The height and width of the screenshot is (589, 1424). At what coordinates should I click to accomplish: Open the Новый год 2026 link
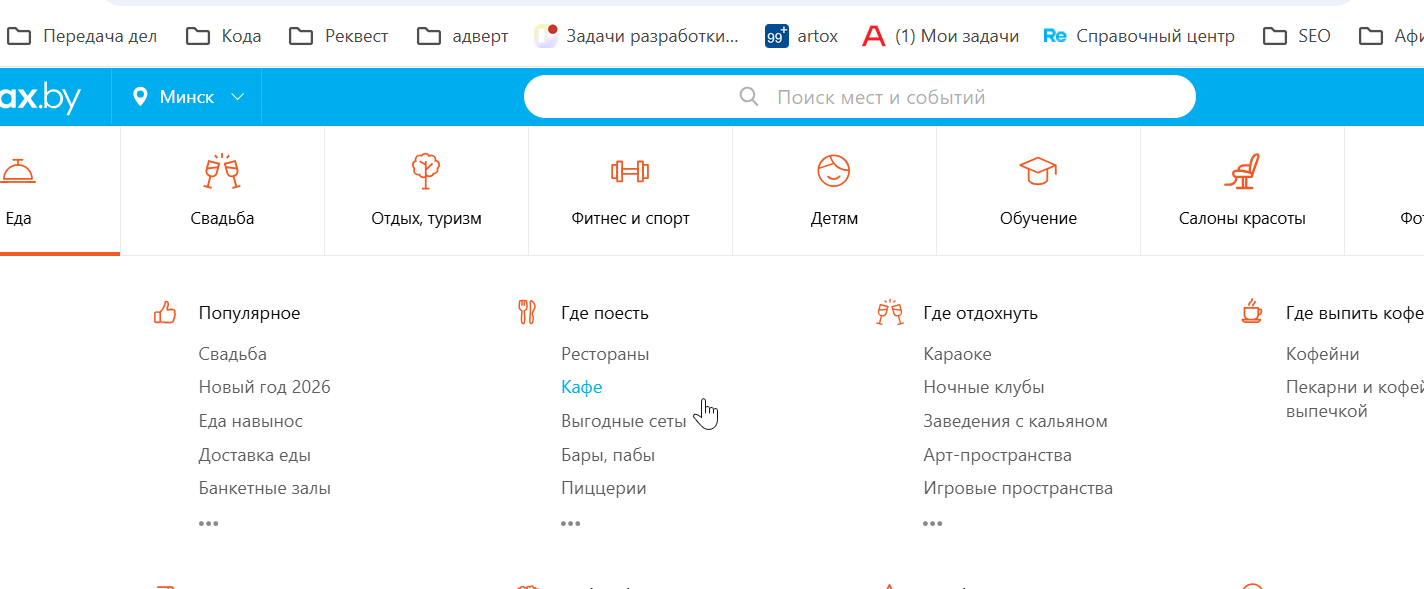264,387
